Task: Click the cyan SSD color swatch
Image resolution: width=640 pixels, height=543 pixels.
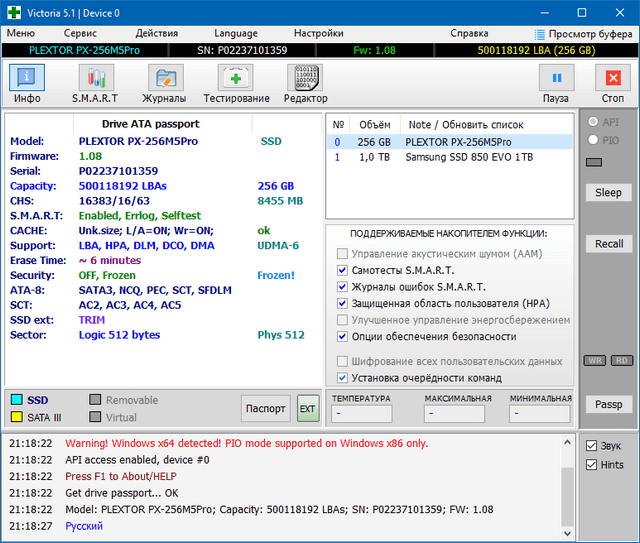Action: (x=16, y=400)
